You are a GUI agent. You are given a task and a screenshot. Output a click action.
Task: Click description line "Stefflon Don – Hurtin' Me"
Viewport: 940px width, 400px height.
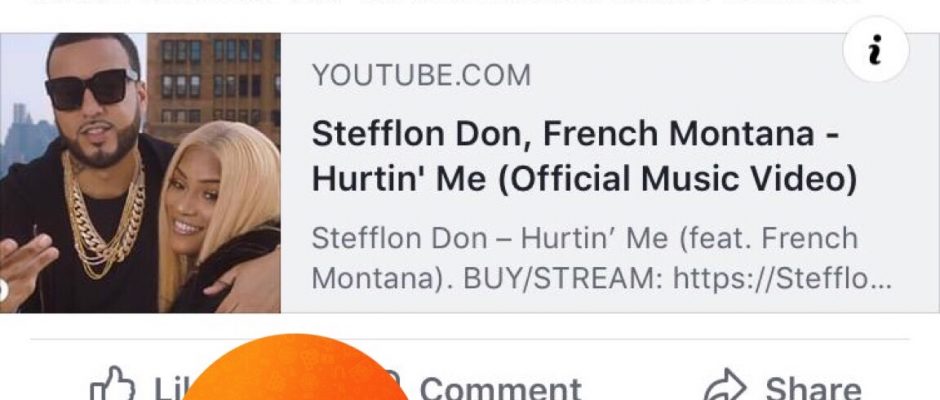click(585, 239)
